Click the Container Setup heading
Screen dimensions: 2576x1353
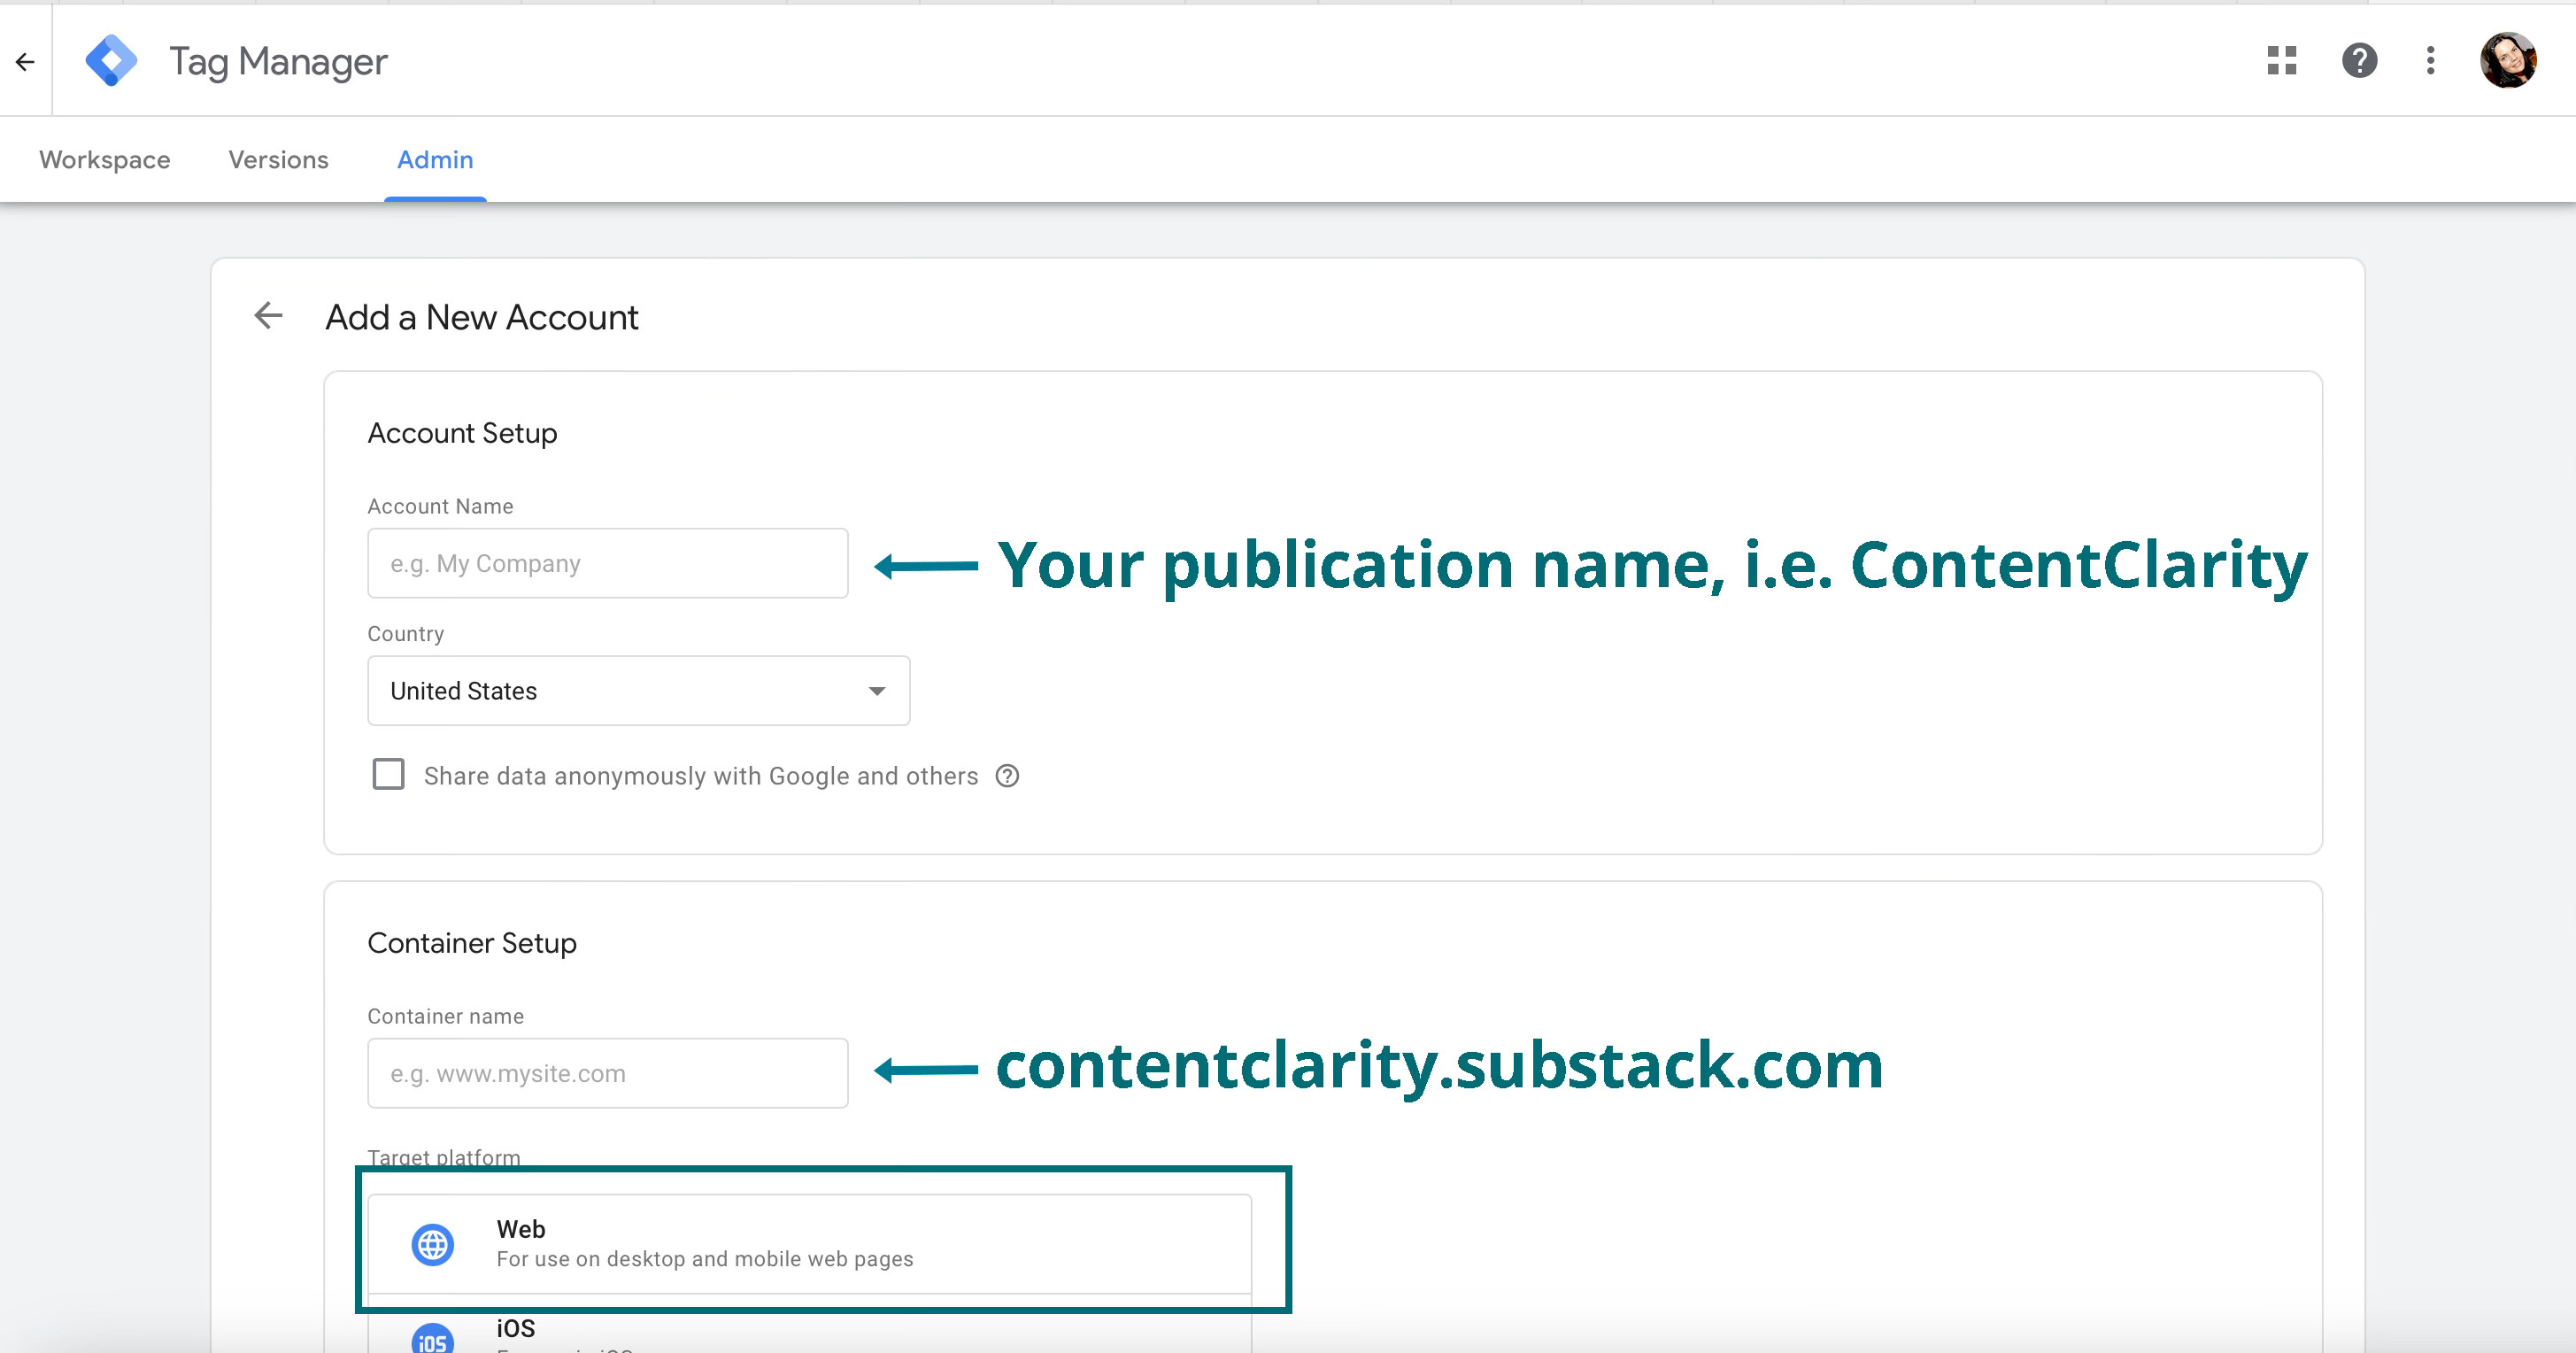pyautogui.click(x=472, y=943)
